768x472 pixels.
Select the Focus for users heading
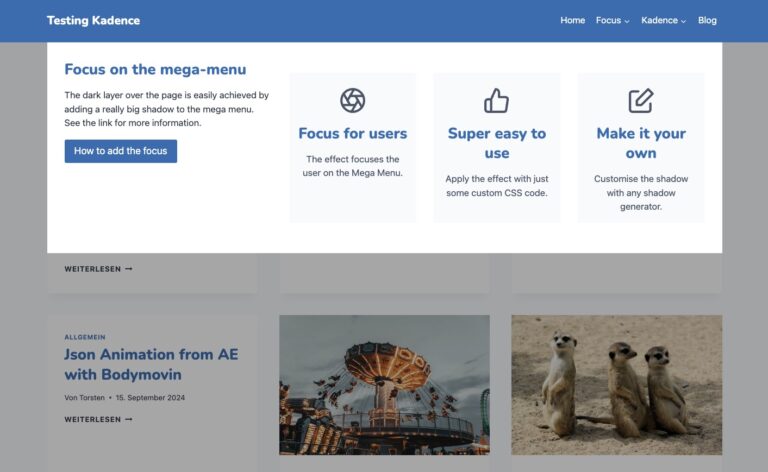[x=352, y=133]
